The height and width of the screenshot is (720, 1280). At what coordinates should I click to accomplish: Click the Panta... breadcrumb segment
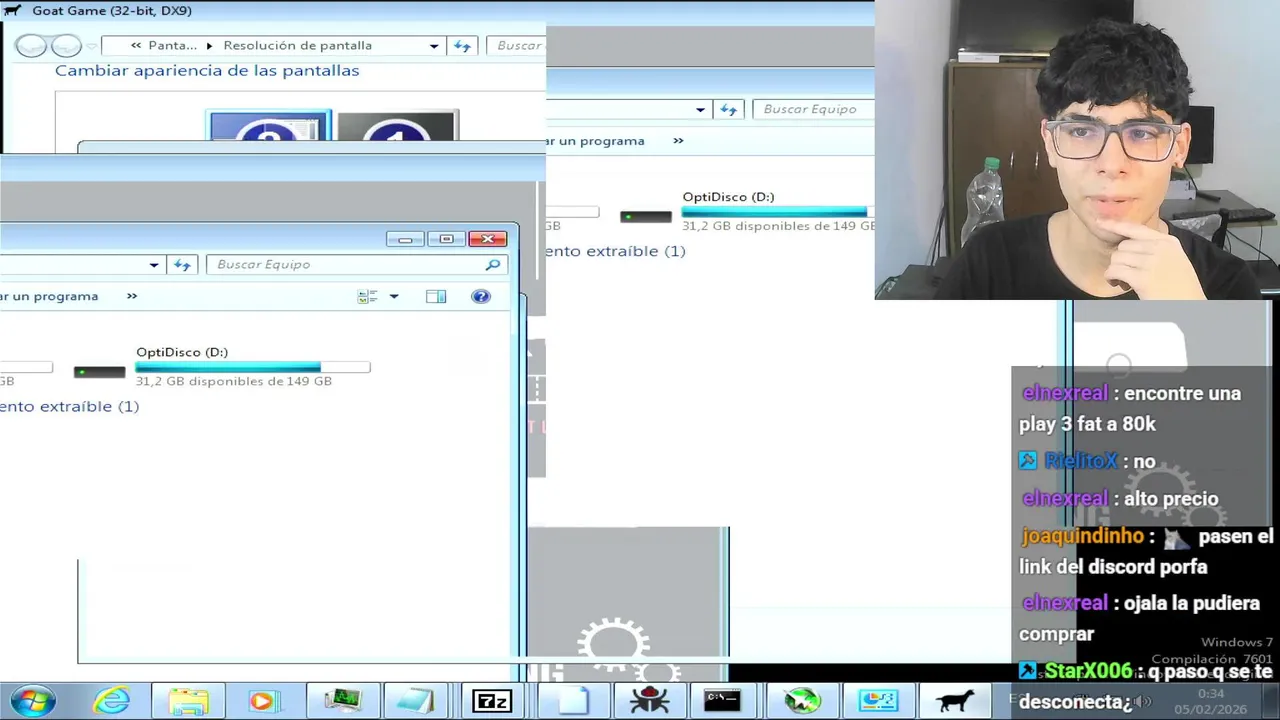pyautogui.click(x=173, y=46)
